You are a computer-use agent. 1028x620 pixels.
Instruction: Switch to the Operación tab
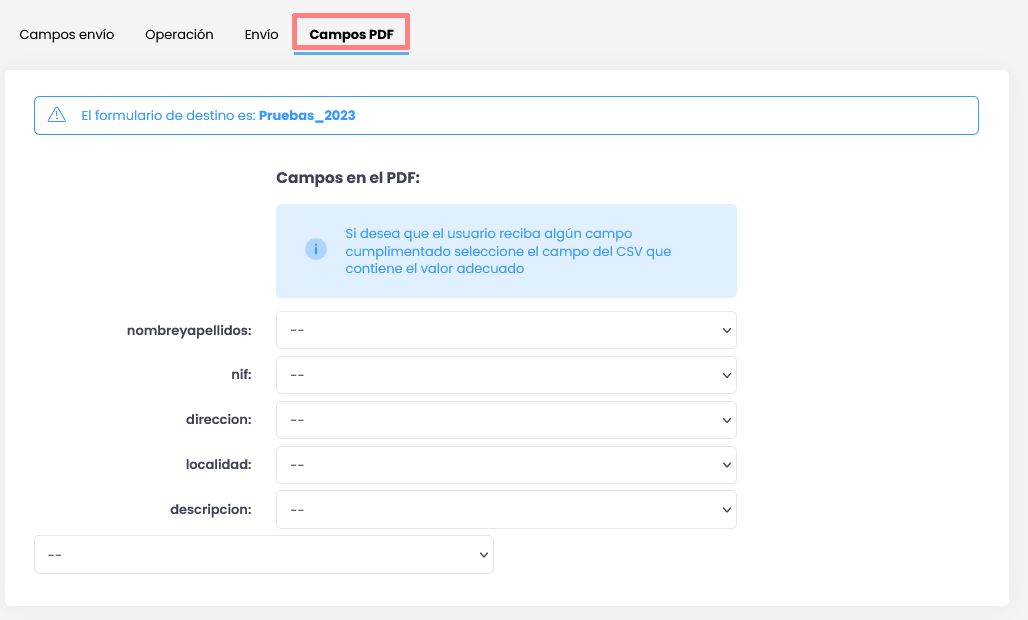click(x=179, y=34)
